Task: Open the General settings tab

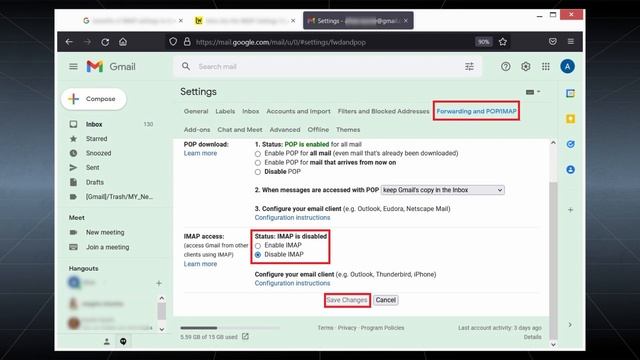Action: [196, 111]
